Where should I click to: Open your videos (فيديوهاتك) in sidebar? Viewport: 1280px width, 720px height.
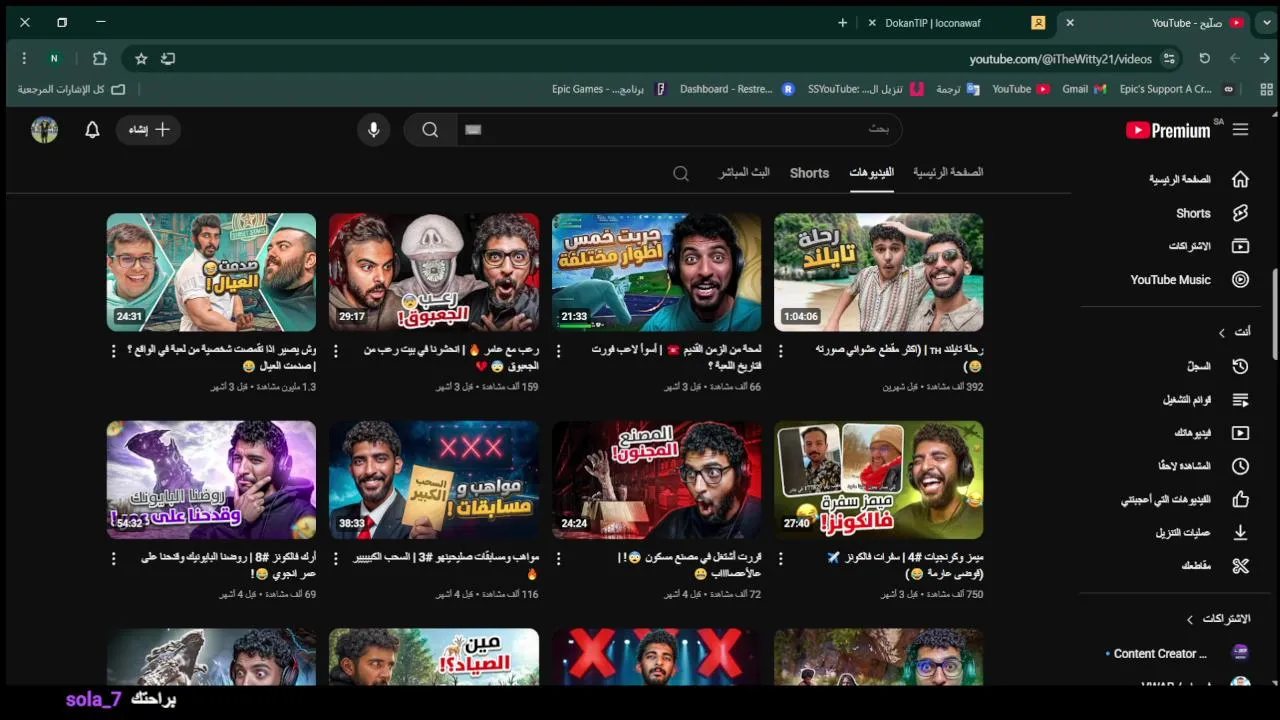1240,433
